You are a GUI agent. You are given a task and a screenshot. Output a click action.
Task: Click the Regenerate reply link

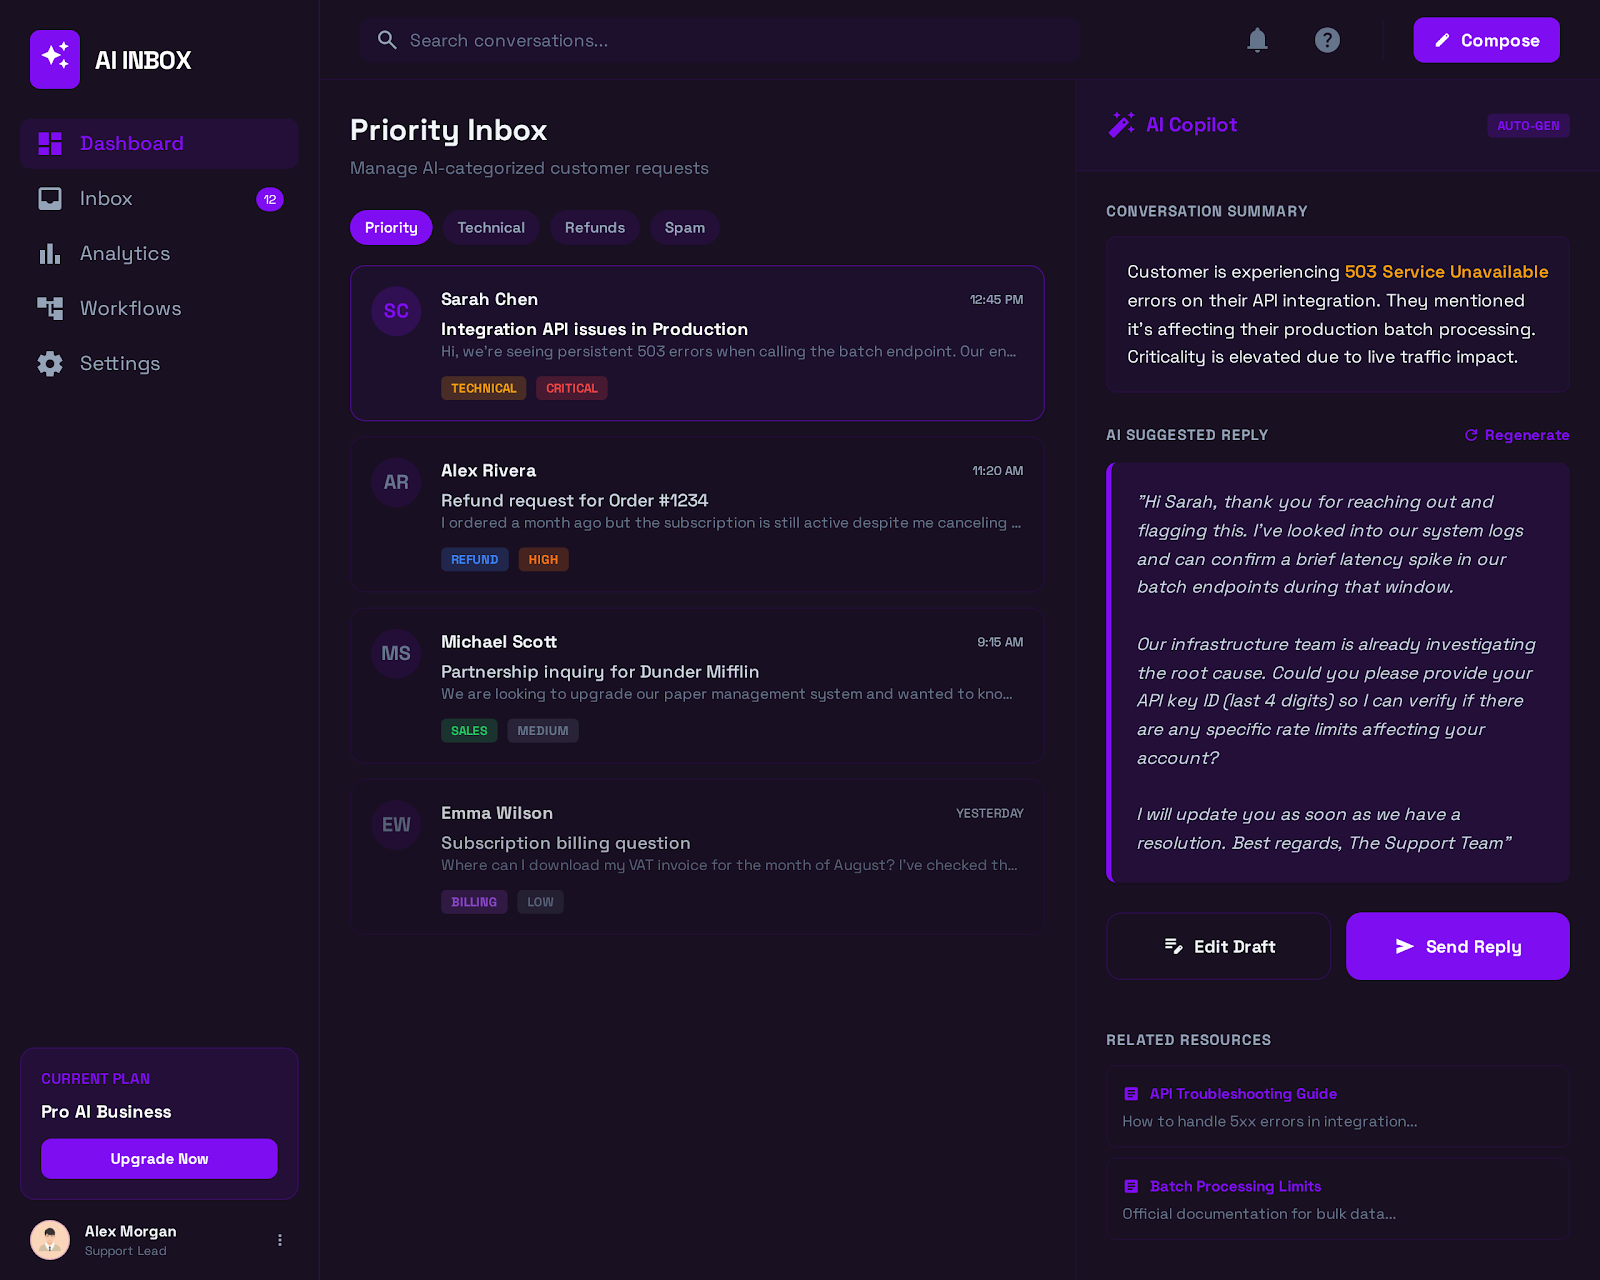1516,435
